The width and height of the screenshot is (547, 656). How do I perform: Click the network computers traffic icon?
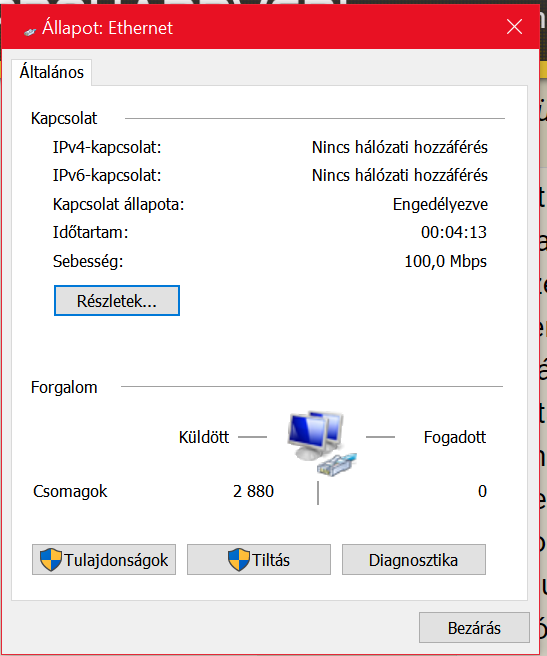click(321, 443)
